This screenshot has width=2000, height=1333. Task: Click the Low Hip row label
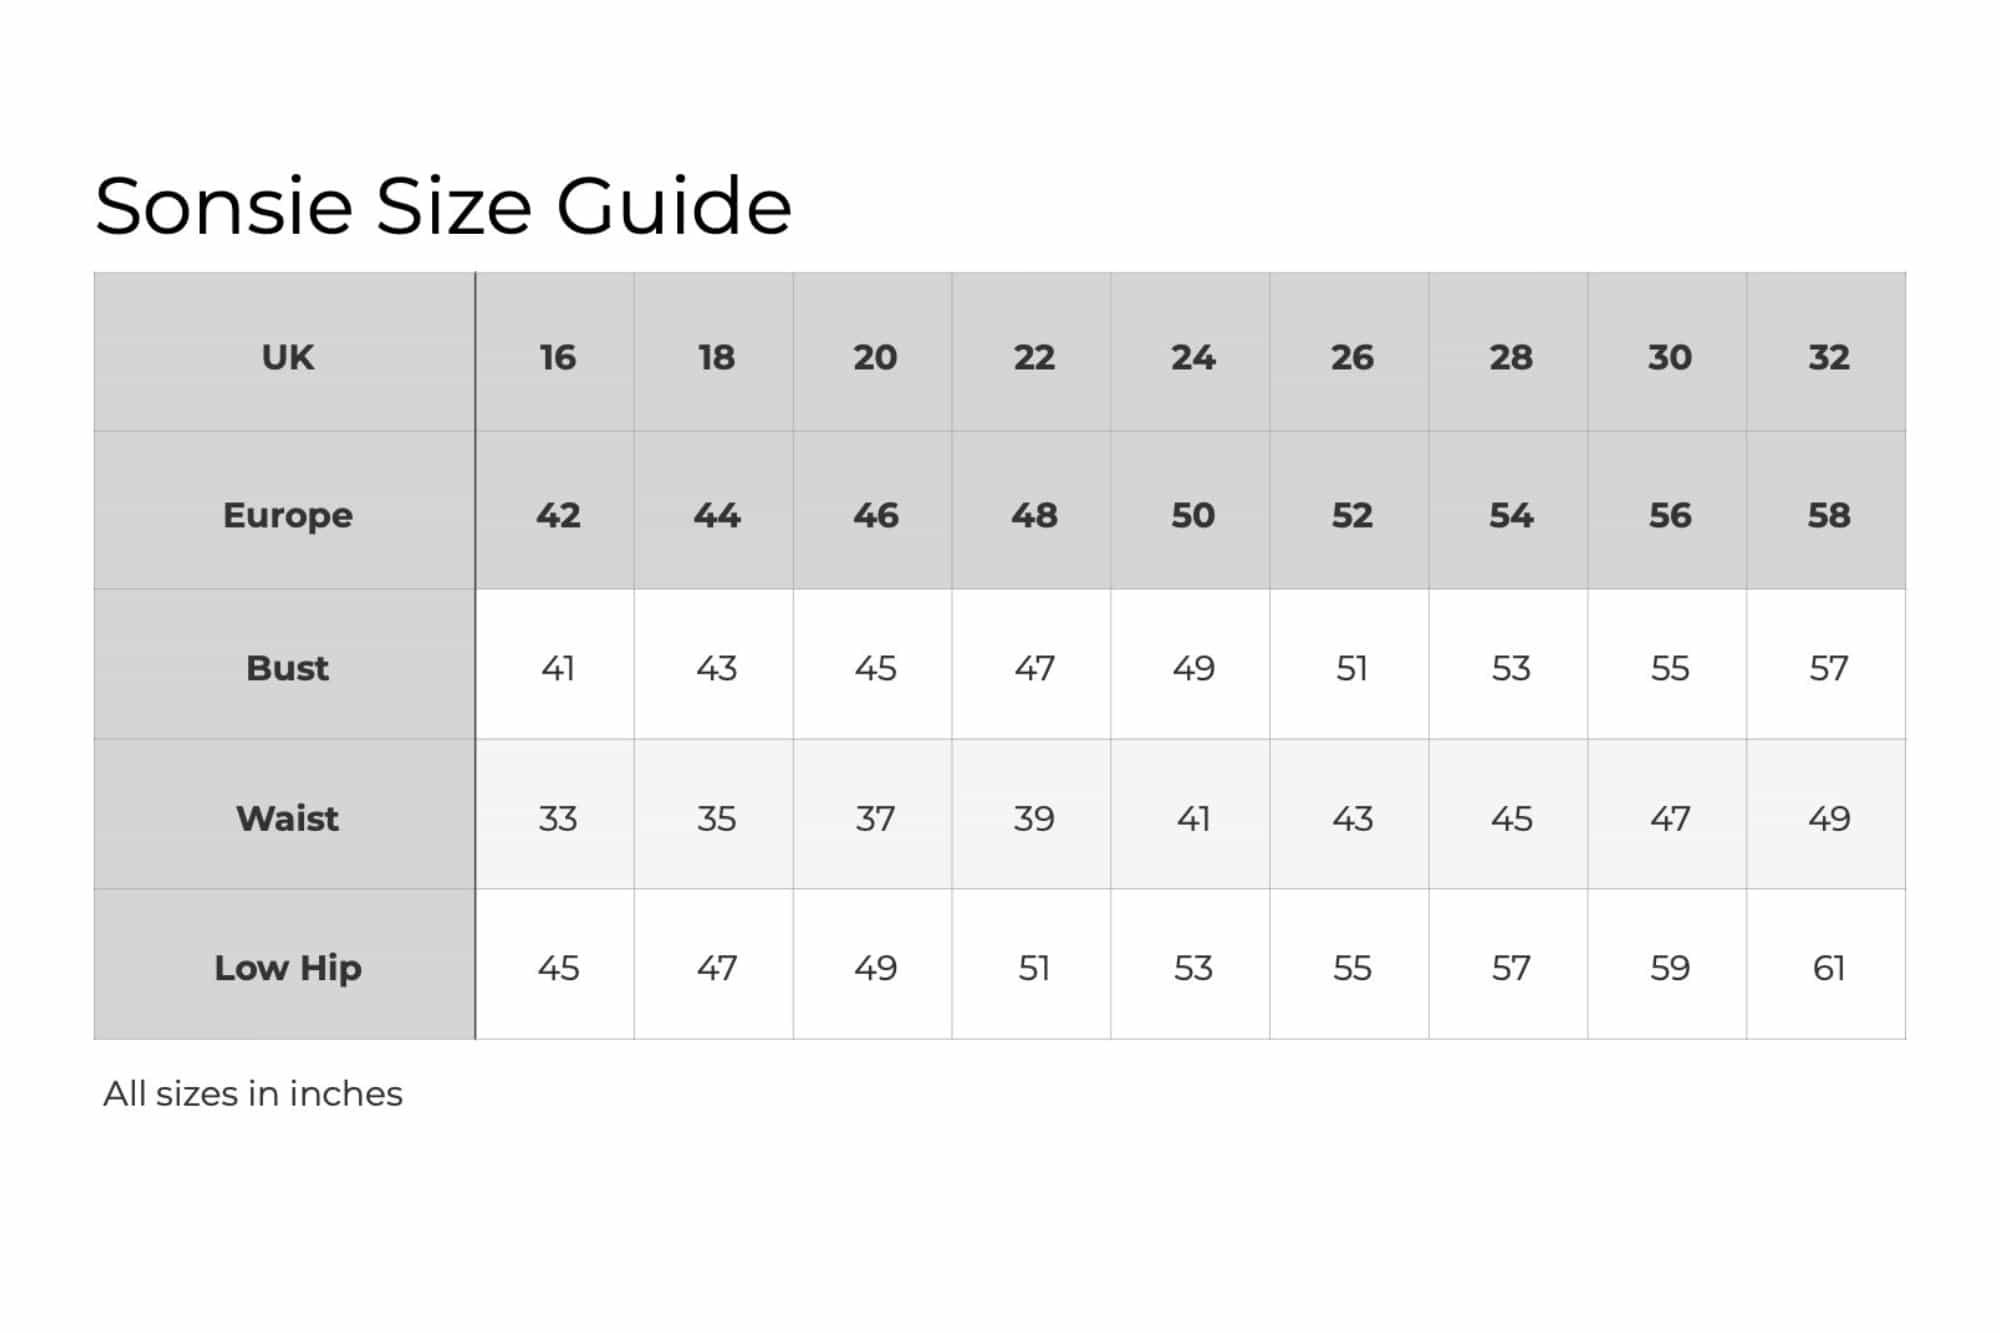tap(287, 968)
